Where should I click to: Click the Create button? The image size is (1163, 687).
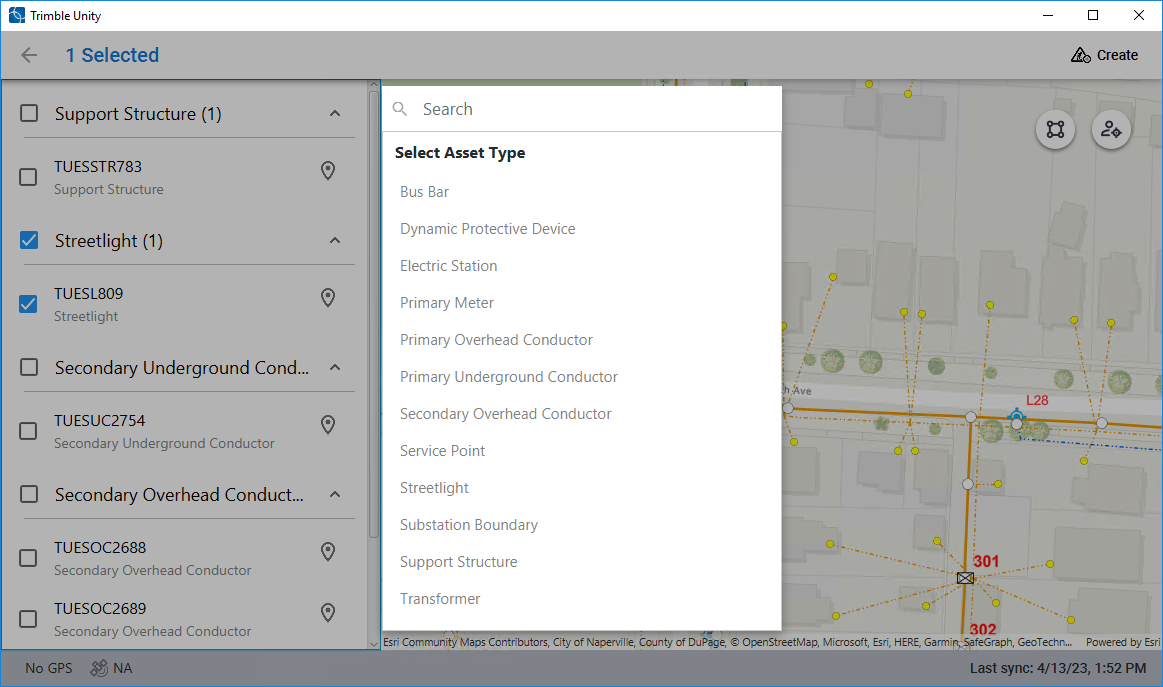coord(1104,55)
